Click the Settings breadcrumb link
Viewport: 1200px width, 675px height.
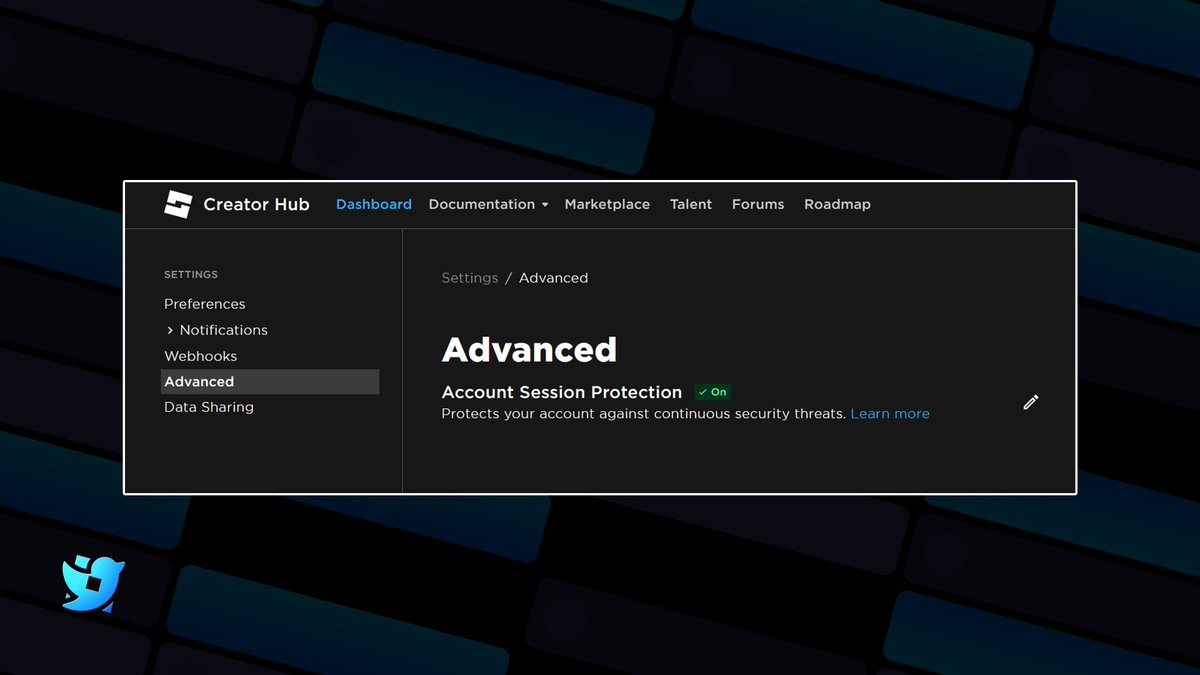470,278
